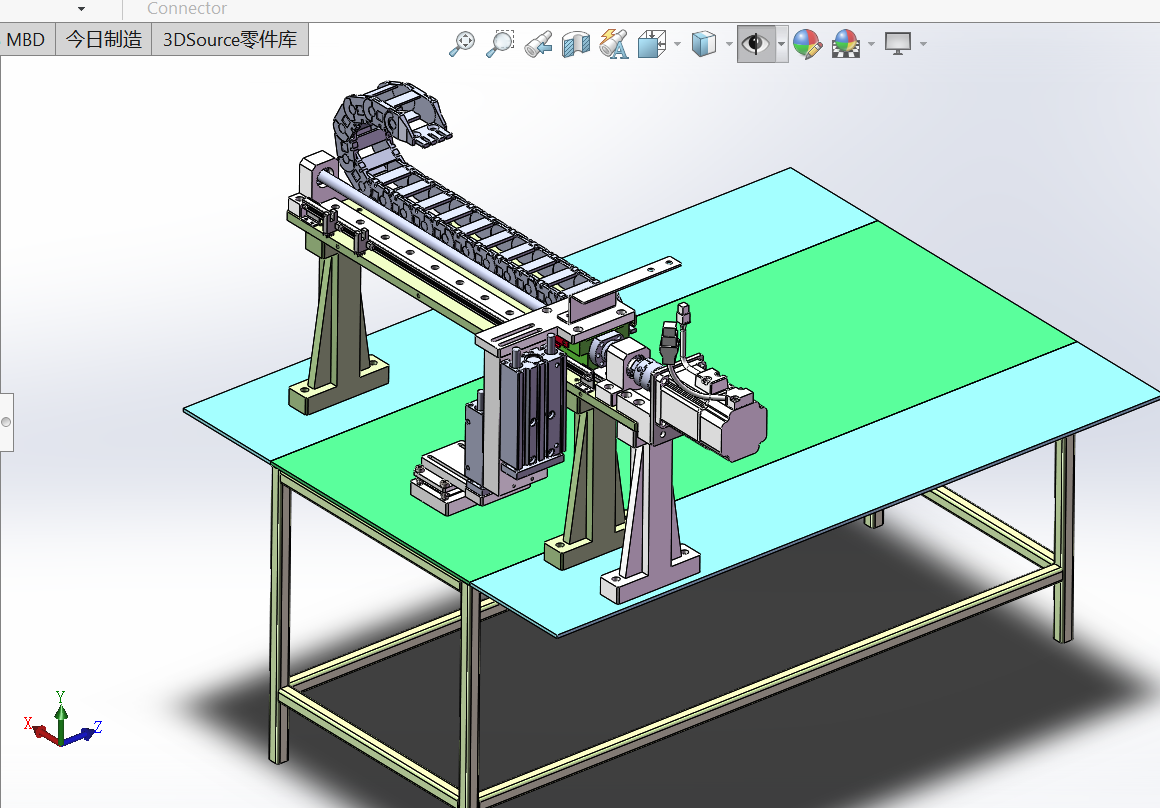This screenshot has height=808, width=1160.
Task: Select the 3DSource零件库 tab
Action: pos(230,39)
